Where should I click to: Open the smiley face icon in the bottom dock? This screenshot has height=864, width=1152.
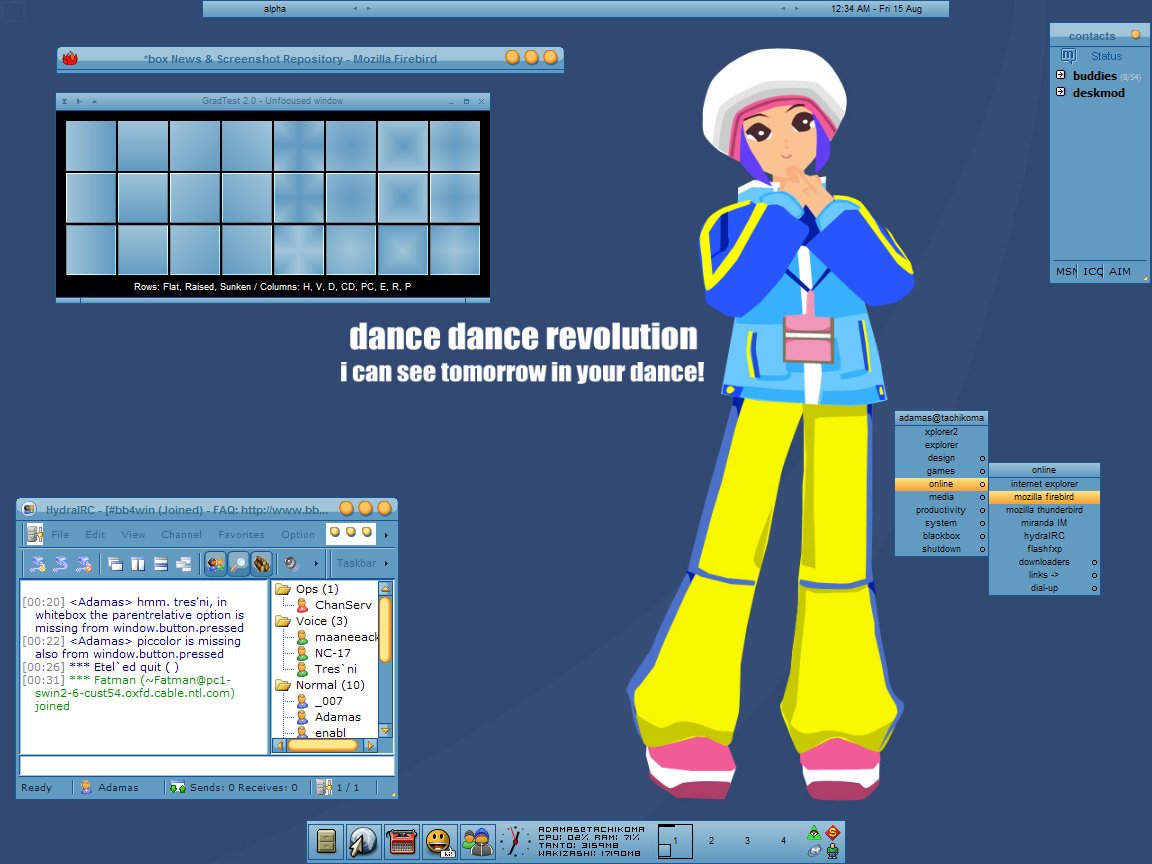click(x=439, y=841)
